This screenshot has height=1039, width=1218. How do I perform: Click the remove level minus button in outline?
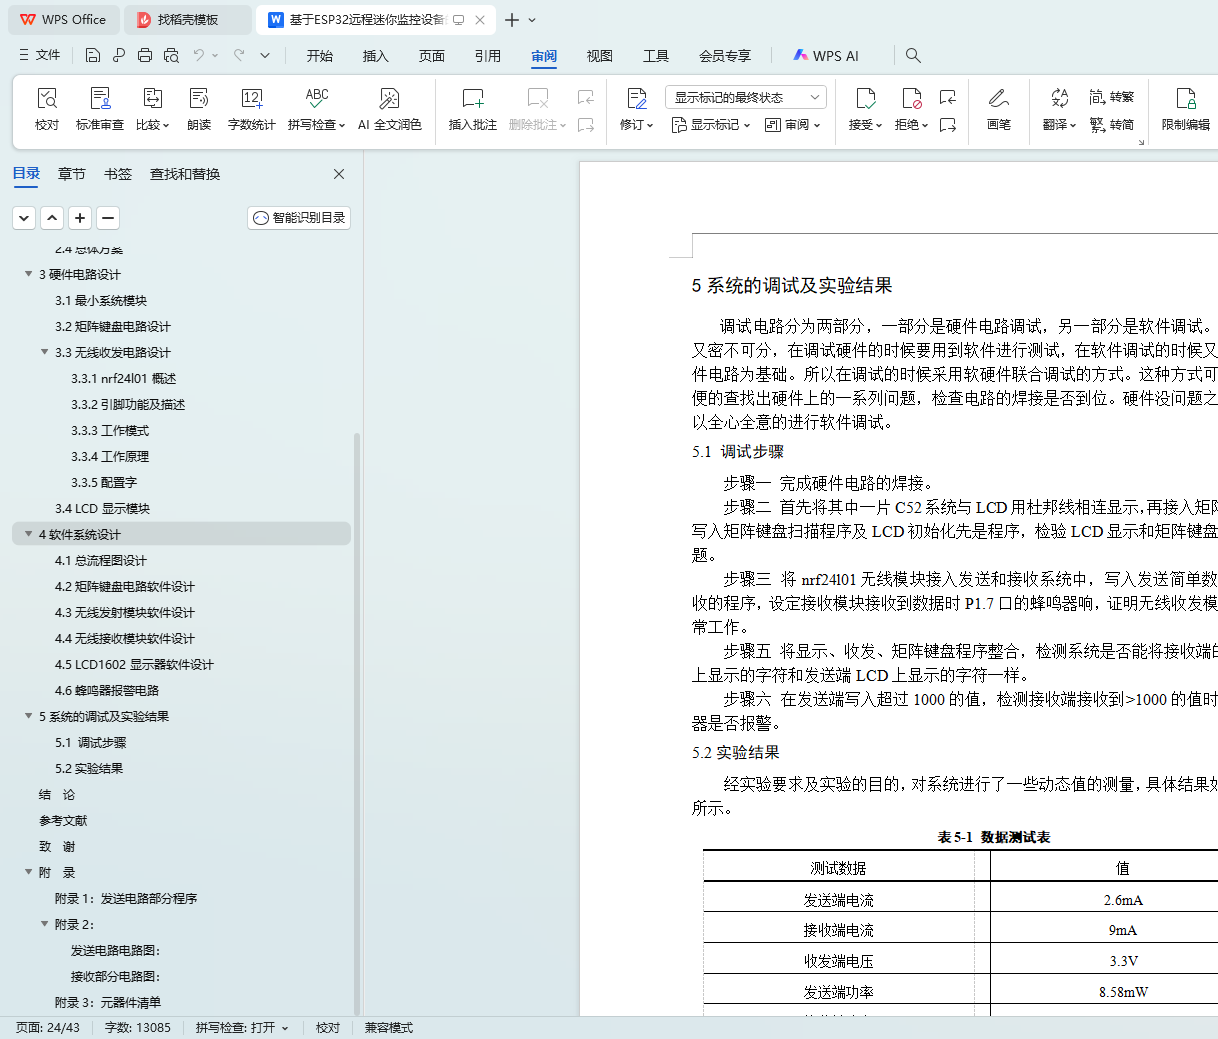(108, 218)
